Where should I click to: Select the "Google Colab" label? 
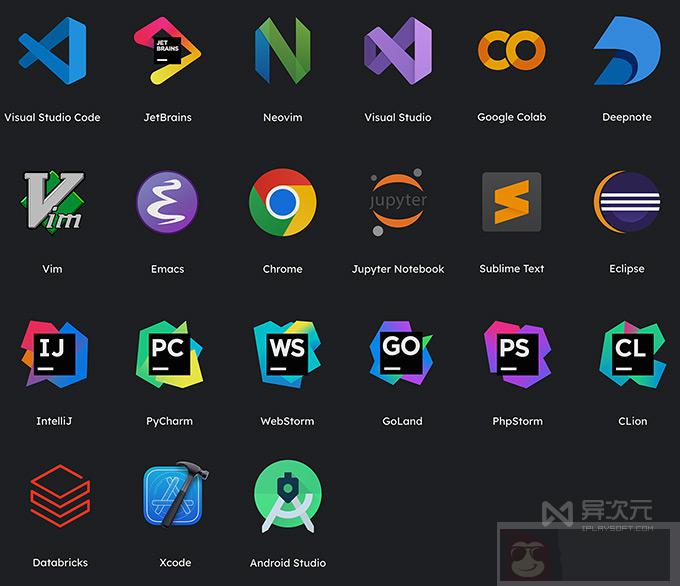point(512,118)
